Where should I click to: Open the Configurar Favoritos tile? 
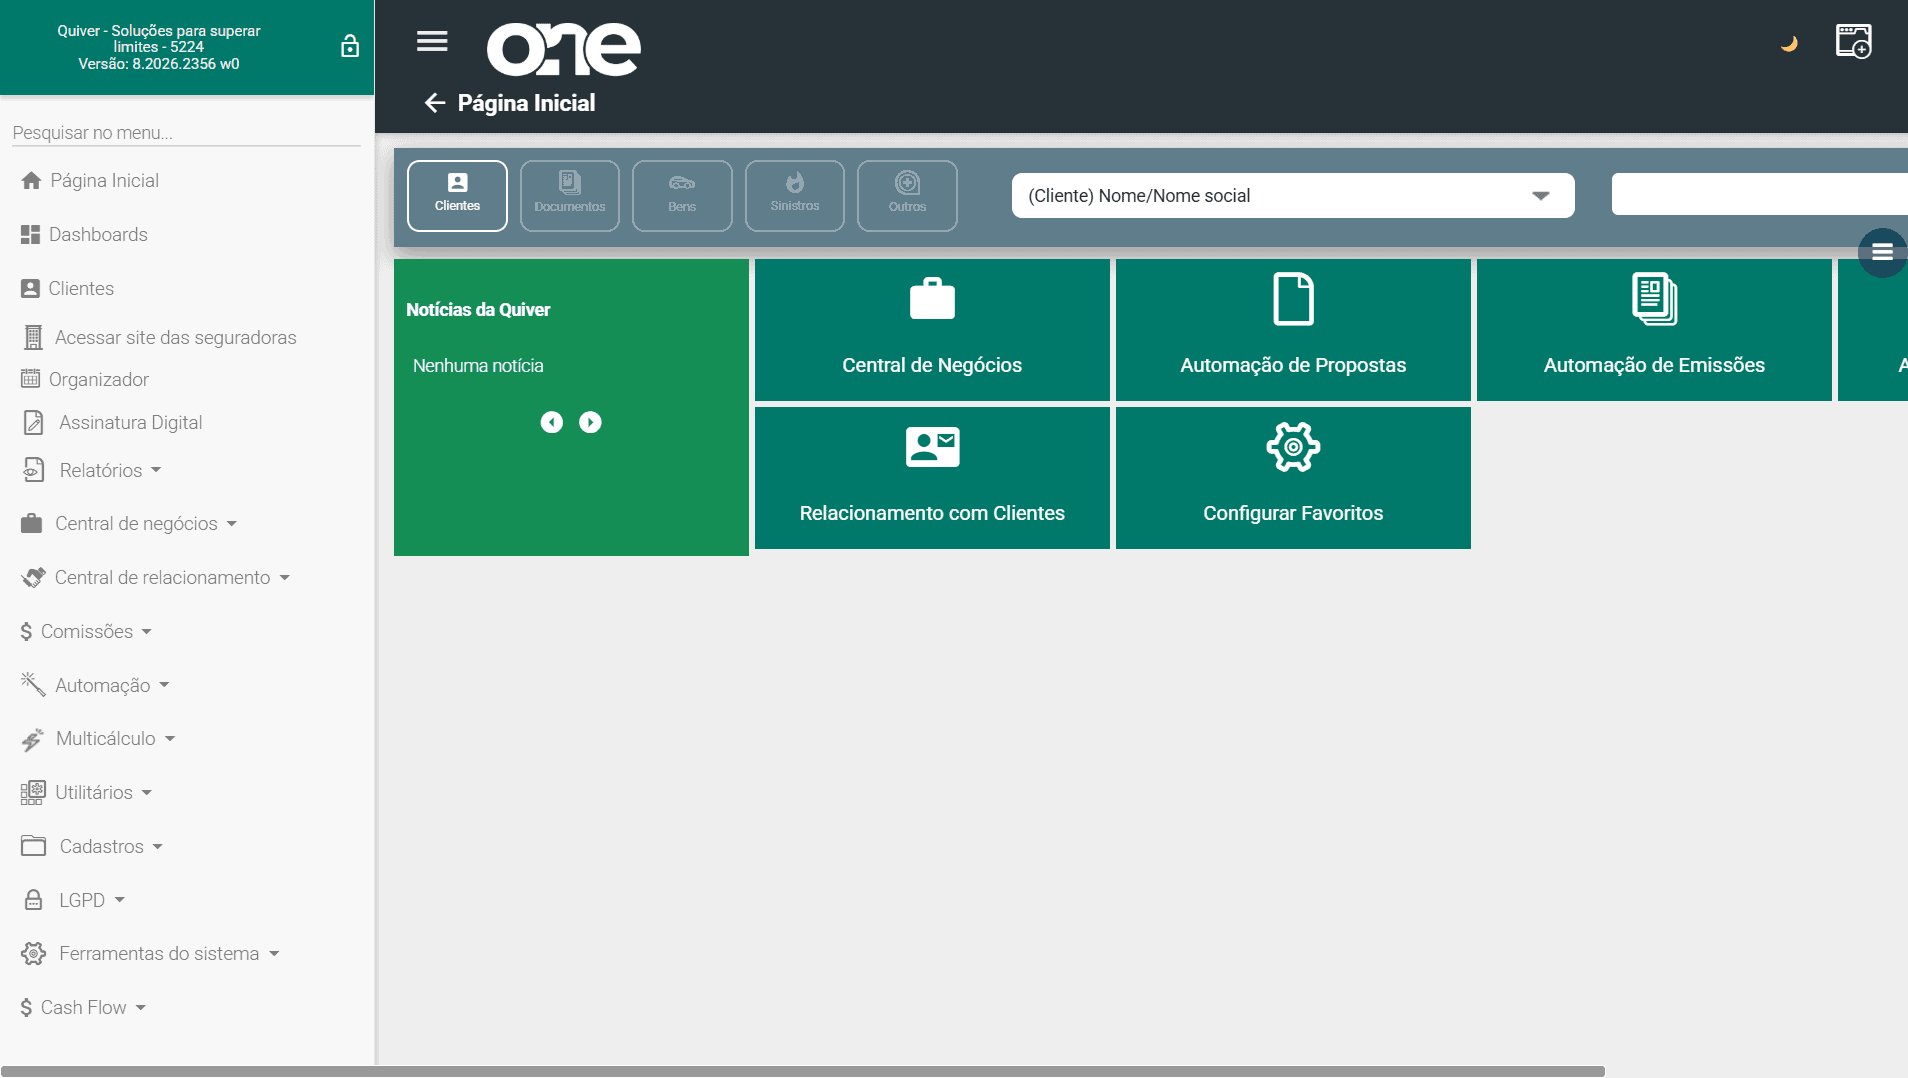pyautogui.click(x=1293, y=478)
